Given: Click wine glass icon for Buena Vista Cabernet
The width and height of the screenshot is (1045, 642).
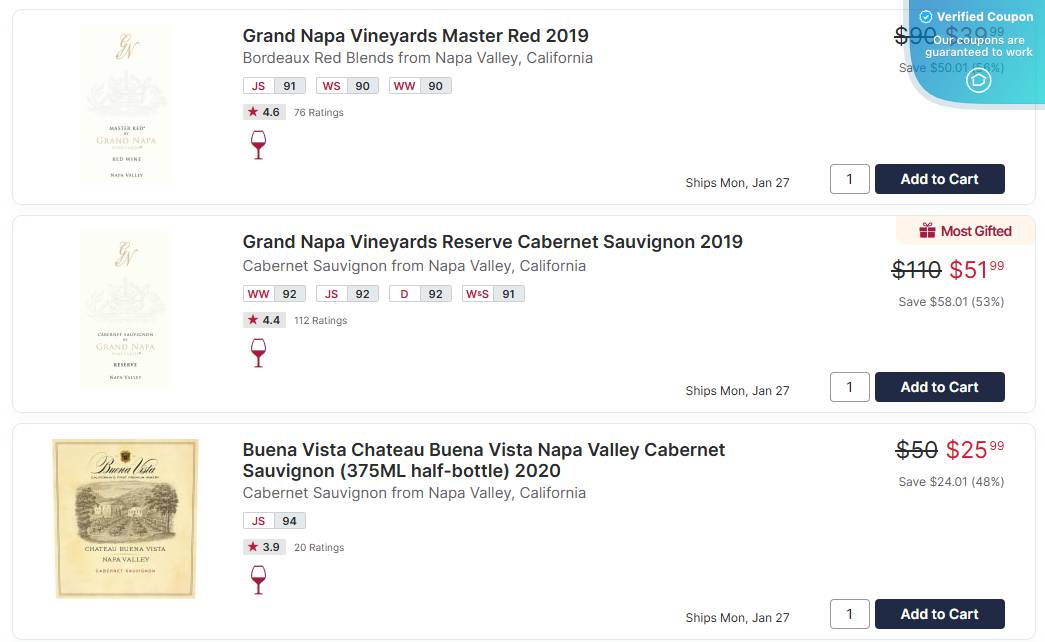Looking at the screenshot, I should [258, 579].
